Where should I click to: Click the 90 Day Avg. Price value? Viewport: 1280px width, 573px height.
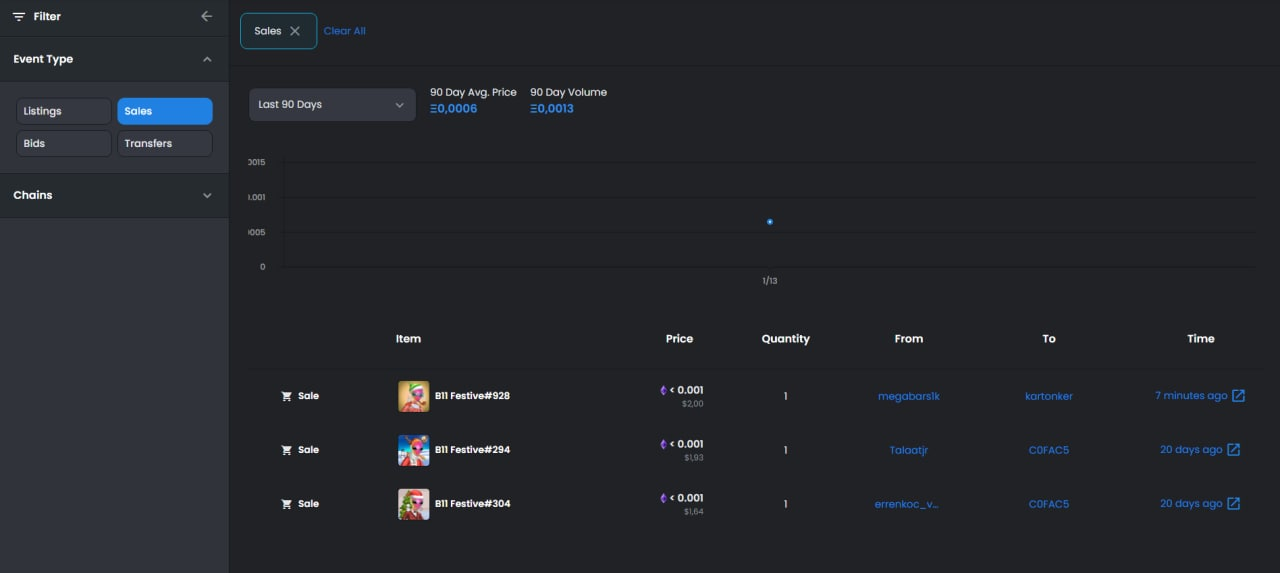point(454,109)
